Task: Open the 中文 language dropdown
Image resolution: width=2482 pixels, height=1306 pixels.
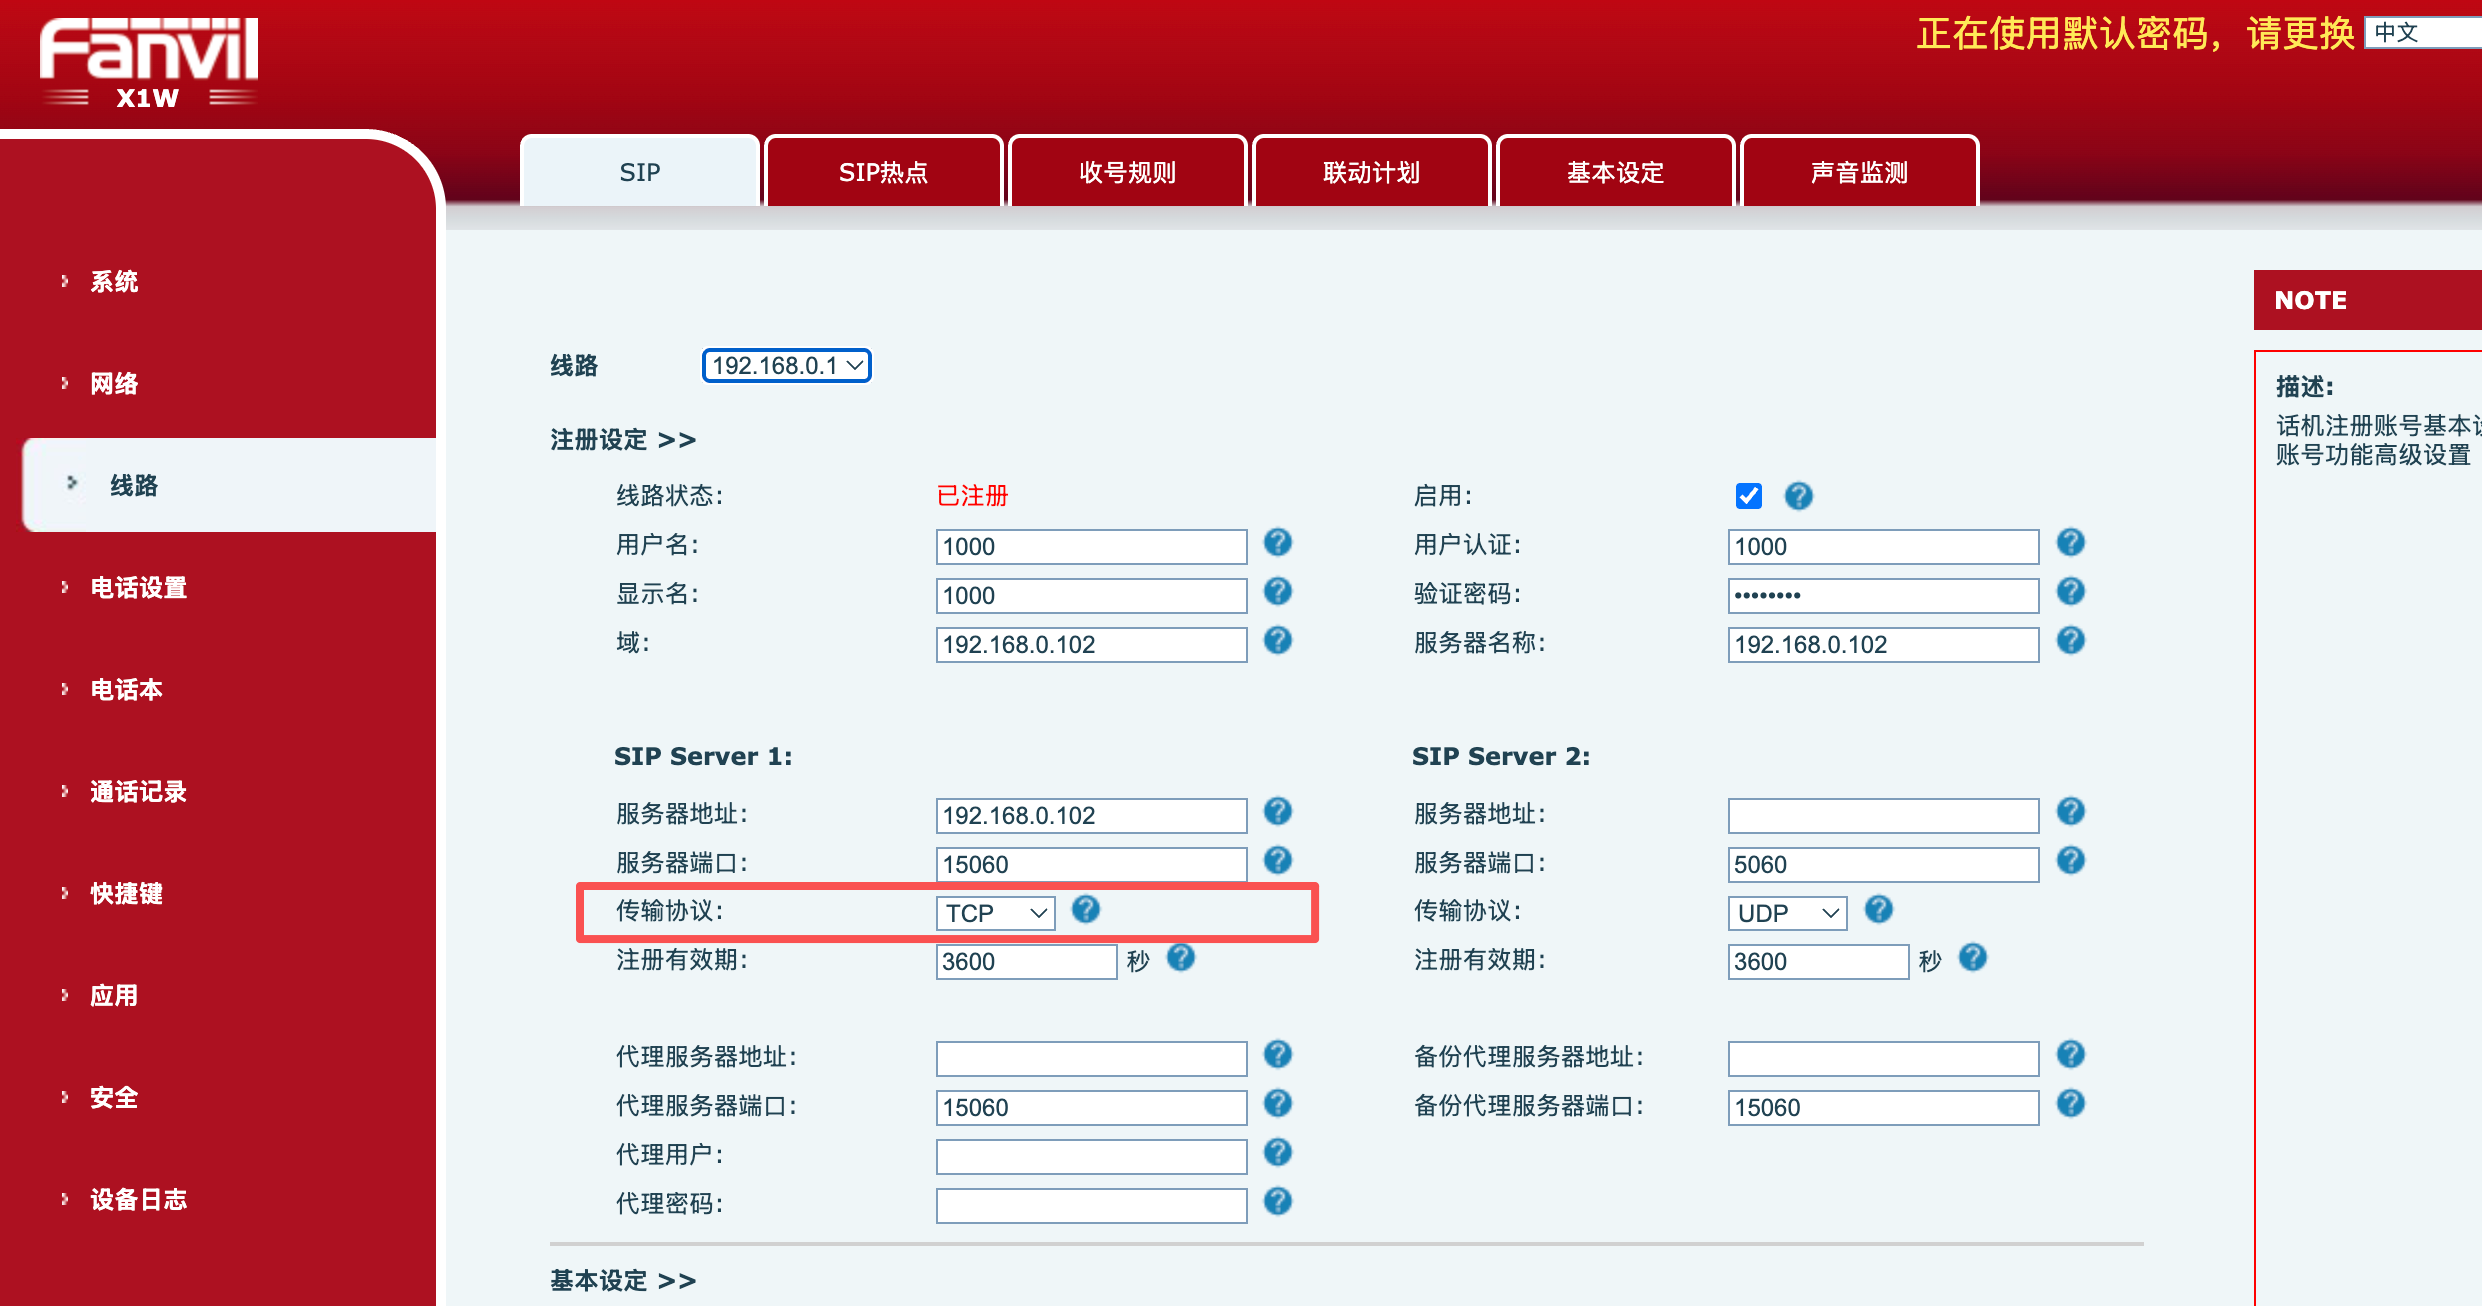Action: [x=2424, y=33]
